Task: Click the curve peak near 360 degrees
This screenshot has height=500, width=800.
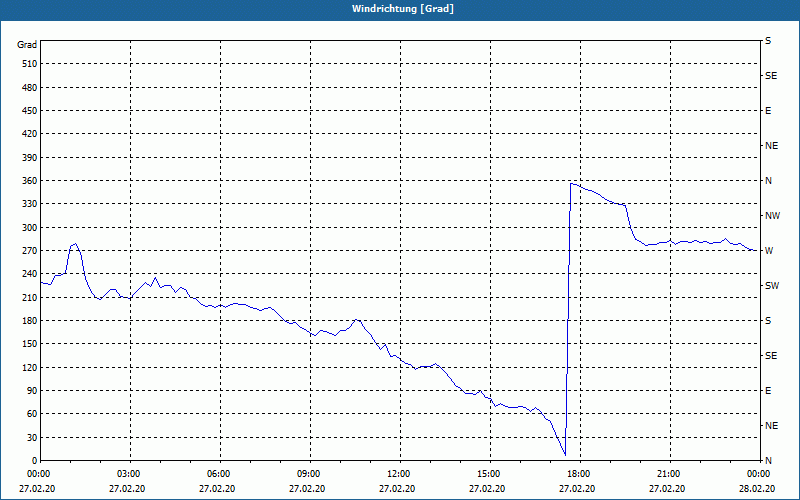Action: (x=572, y=183)
